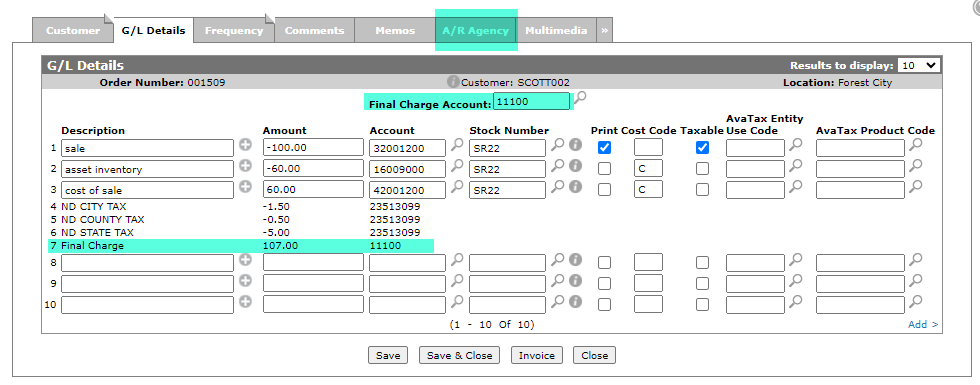
Task: View stock info icon on asset inventory row
Action: point(576,166)
